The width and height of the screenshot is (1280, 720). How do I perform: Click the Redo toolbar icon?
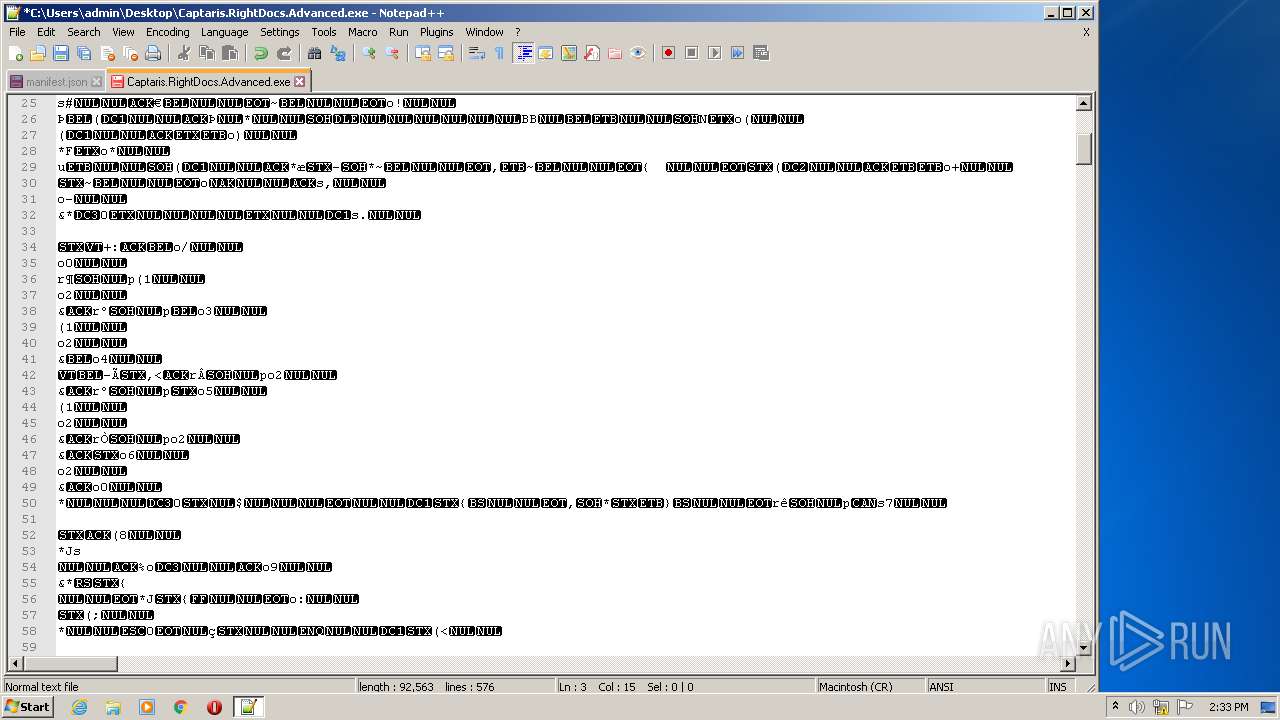[x=283, y=53]
